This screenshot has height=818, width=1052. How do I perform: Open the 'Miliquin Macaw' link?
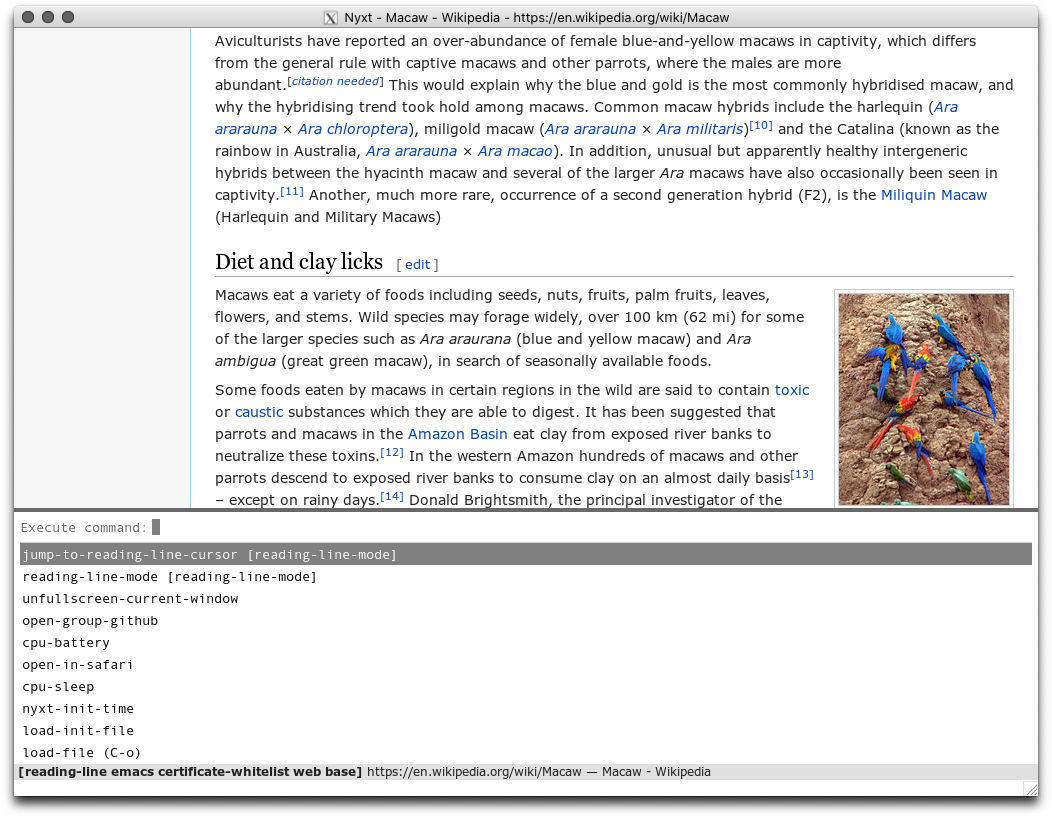(934, 195)
